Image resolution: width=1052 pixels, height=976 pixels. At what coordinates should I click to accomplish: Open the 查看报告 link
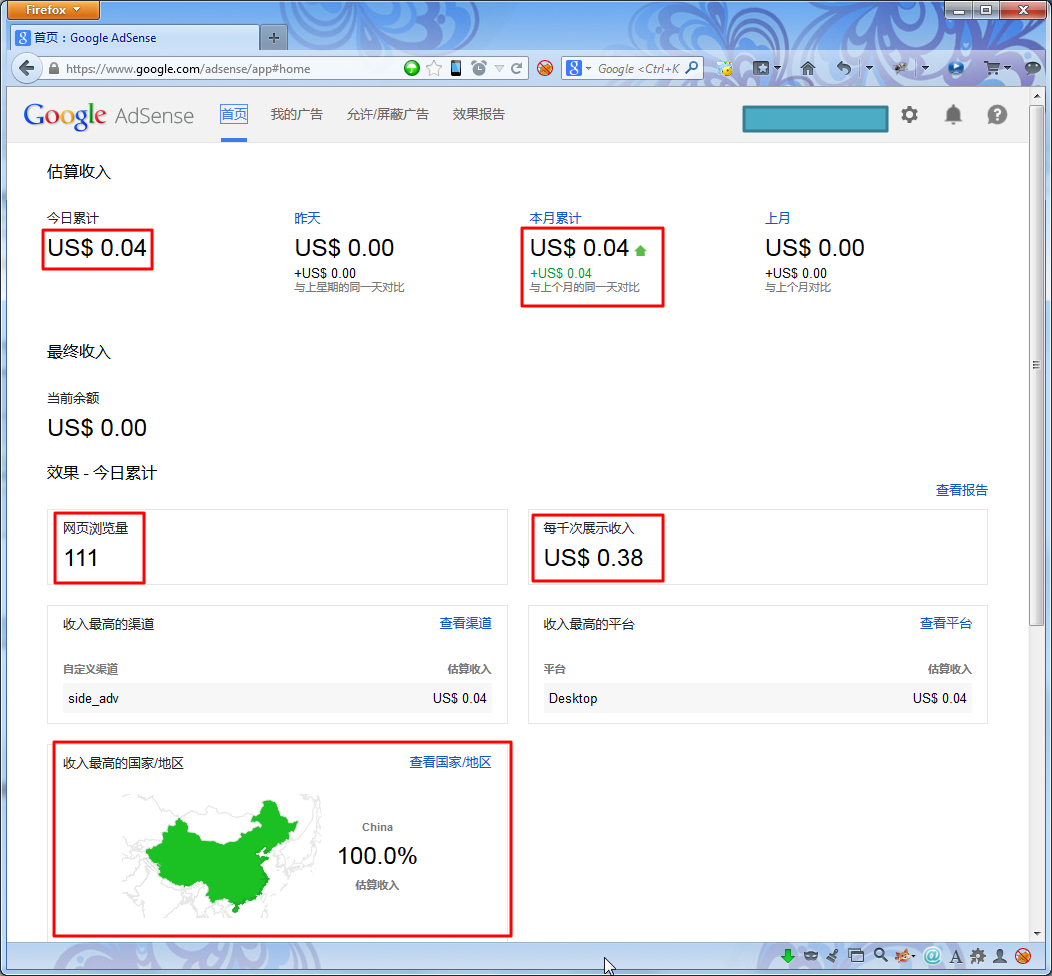click(961, 490)
